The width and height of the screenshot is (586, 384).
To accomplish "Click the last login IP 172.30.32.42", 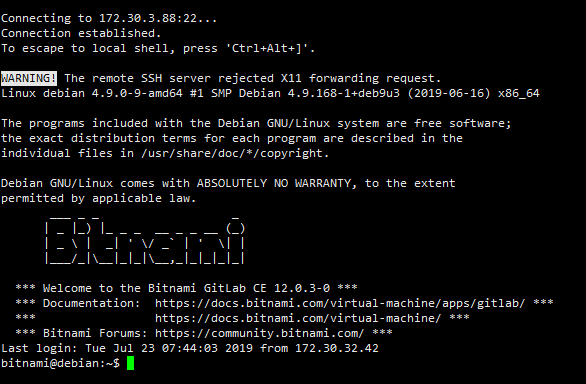I will pos(337,348).
